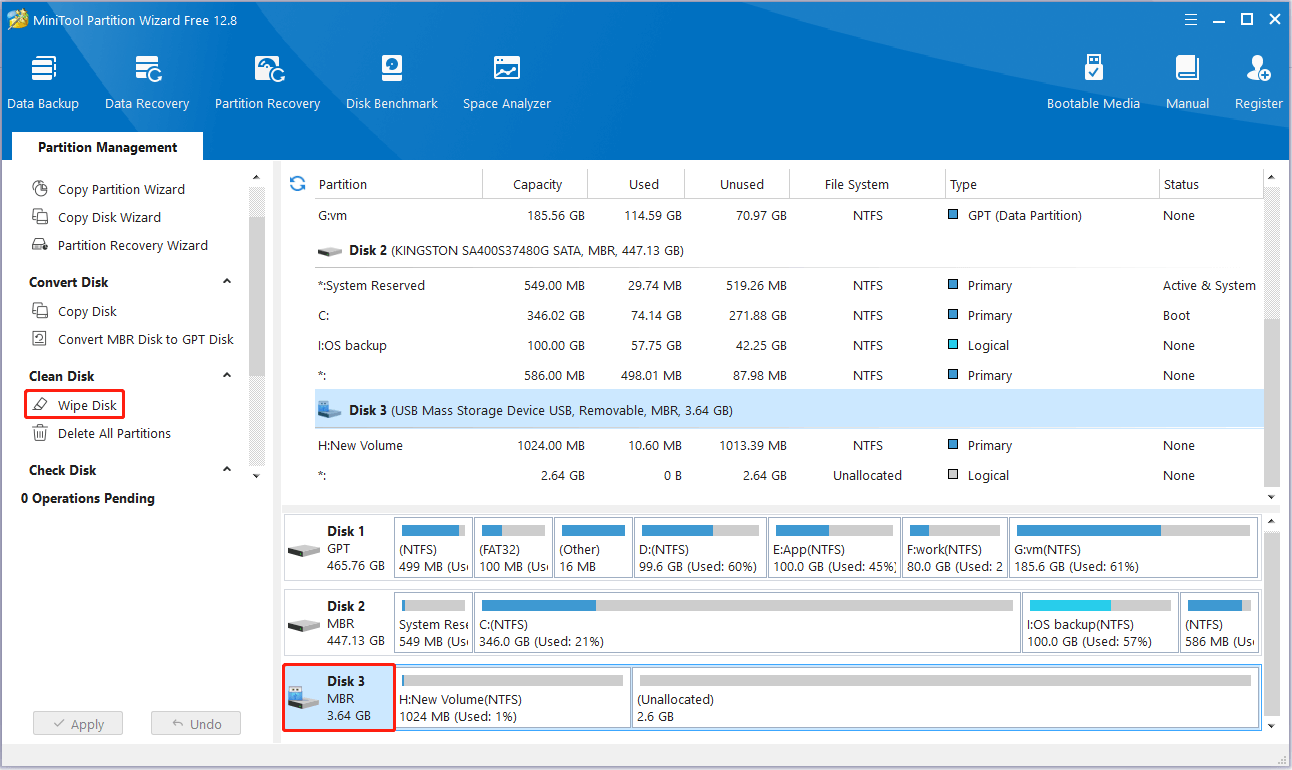The image size is (1292, 770).
Task: Select the I:OS backup partition row
Action: tap(788, 345)
